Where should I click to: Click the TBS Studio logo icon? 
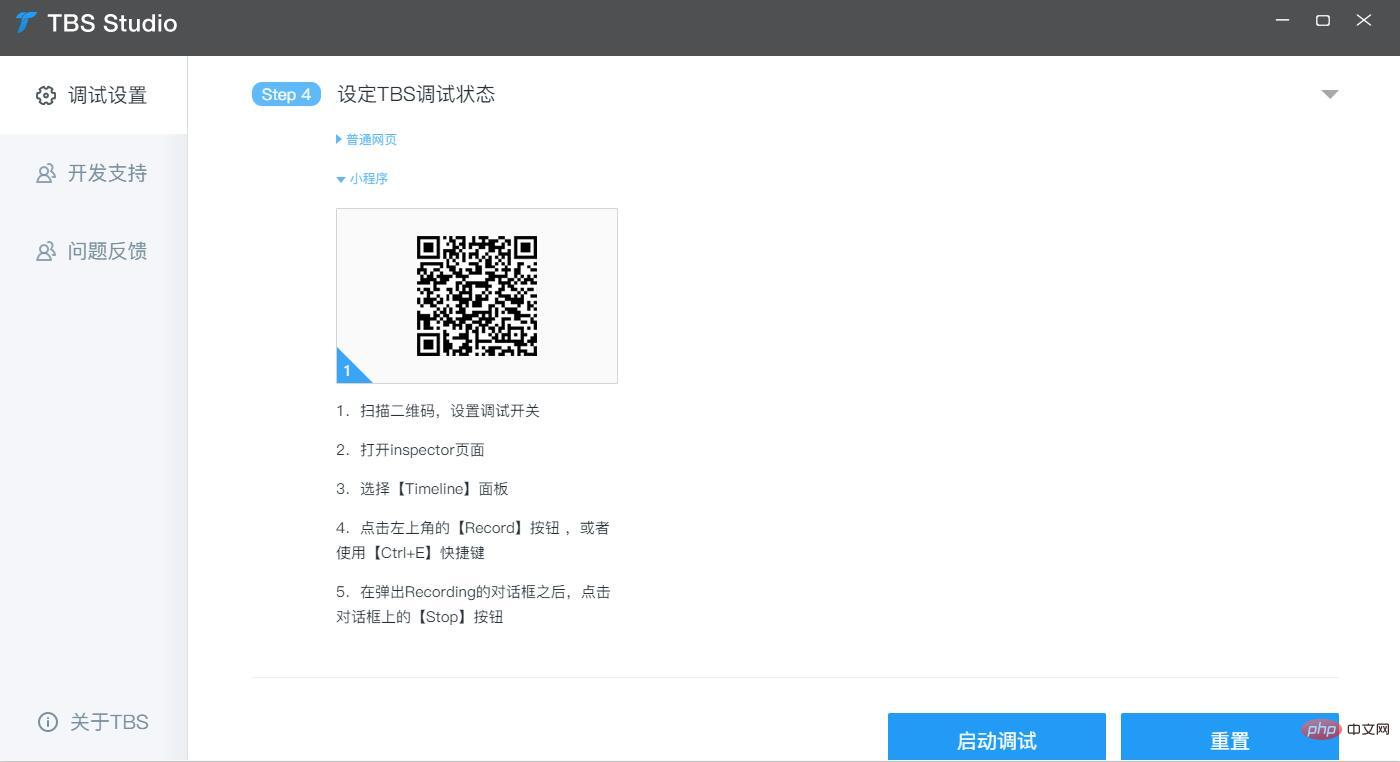(26, 22)
